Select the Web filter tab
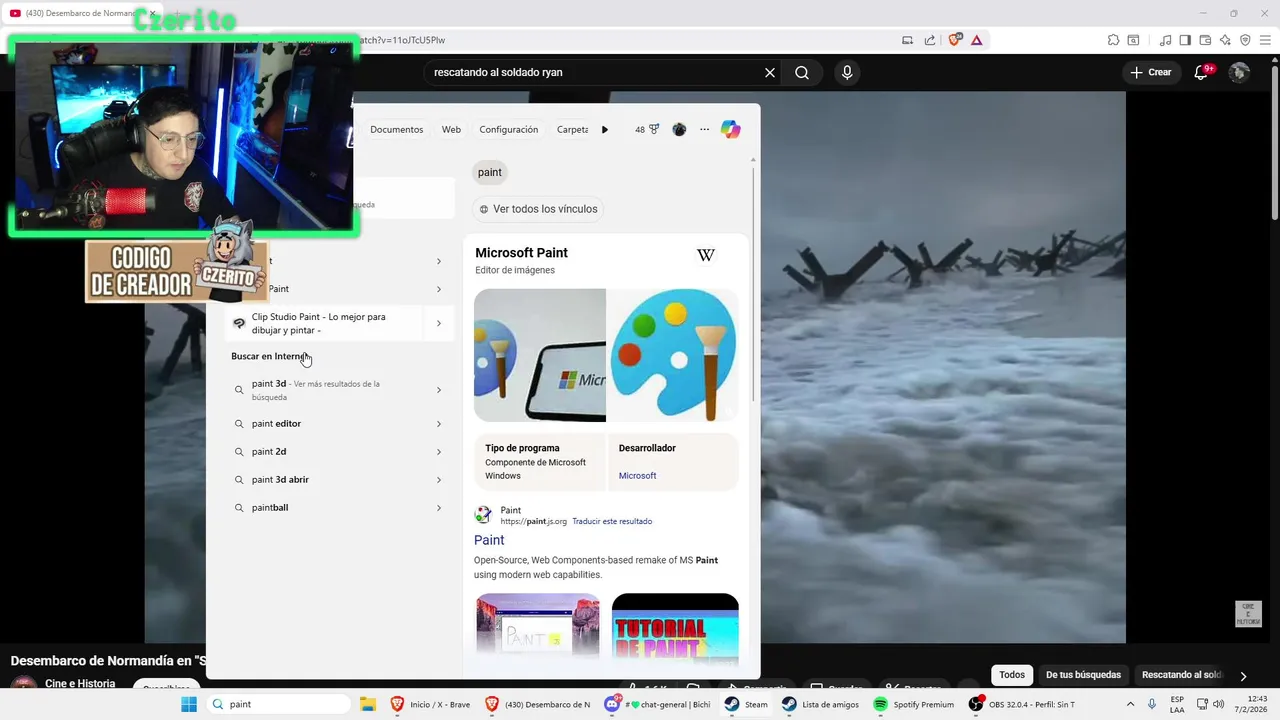1280x720 pixels. 451,129
